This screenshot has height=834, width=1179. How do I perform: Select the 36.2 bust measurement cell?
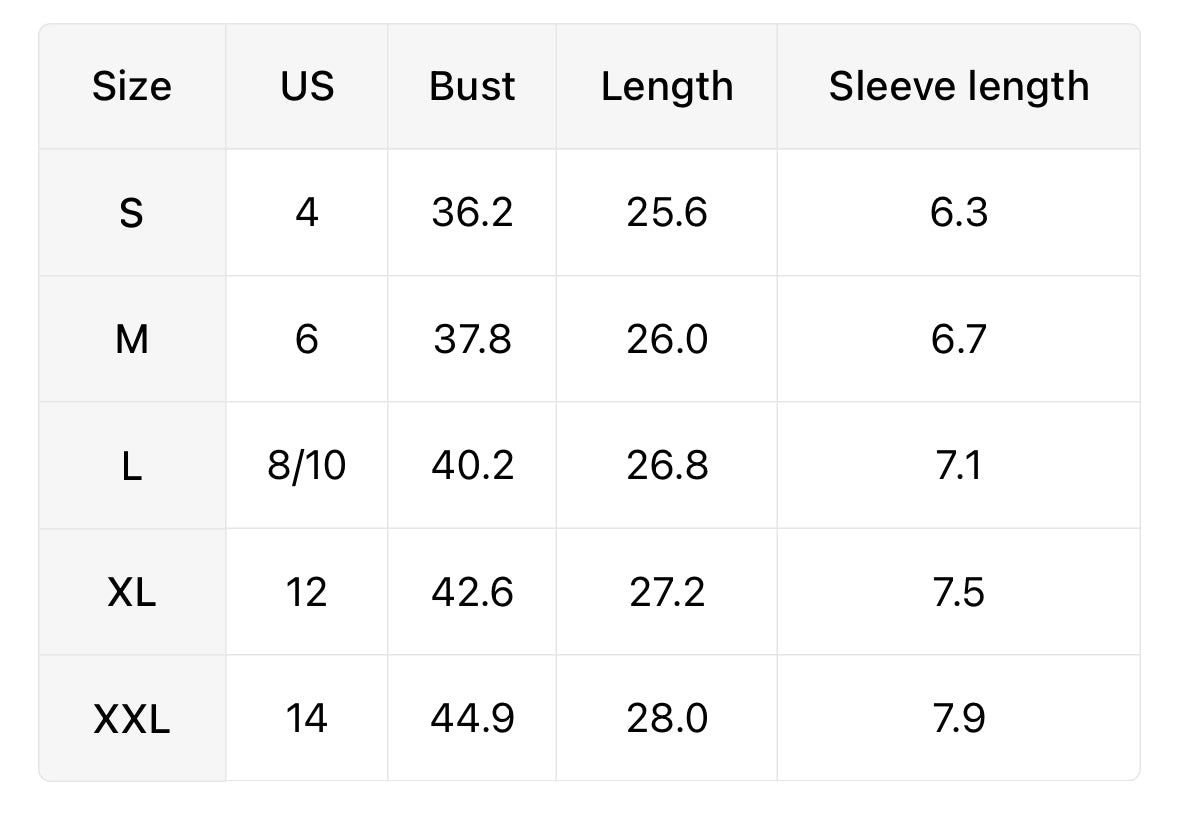point(472,213)
